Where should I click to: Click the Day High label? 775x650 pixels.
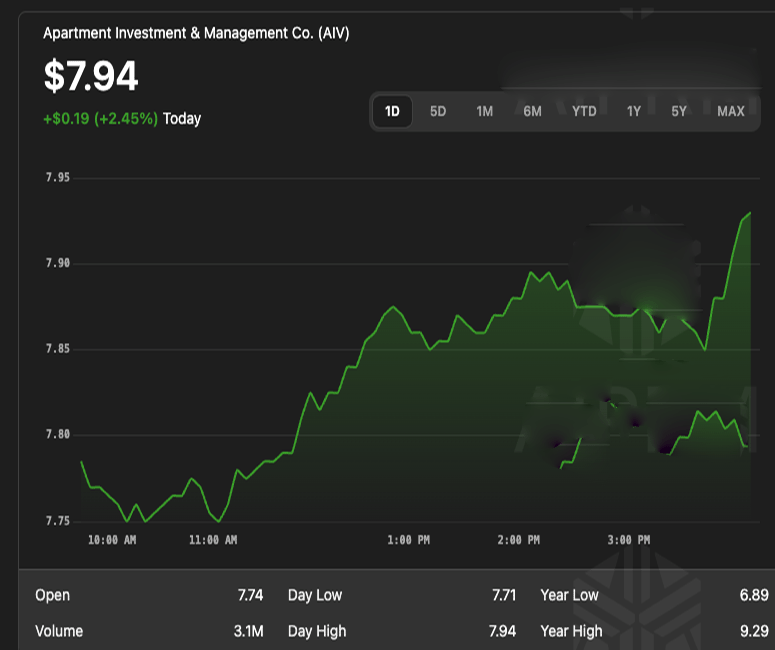tap(317, 631)
